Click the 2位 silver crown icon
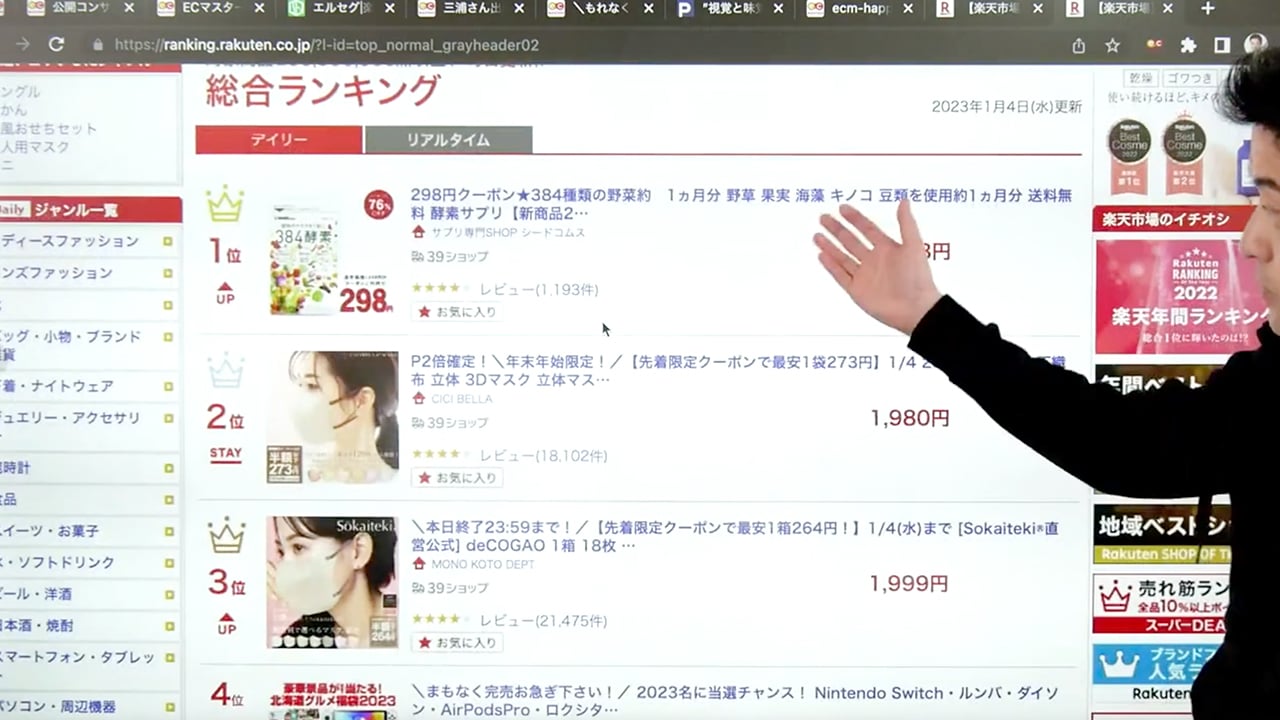This screenshot has height=720, width=1280. 226,370
